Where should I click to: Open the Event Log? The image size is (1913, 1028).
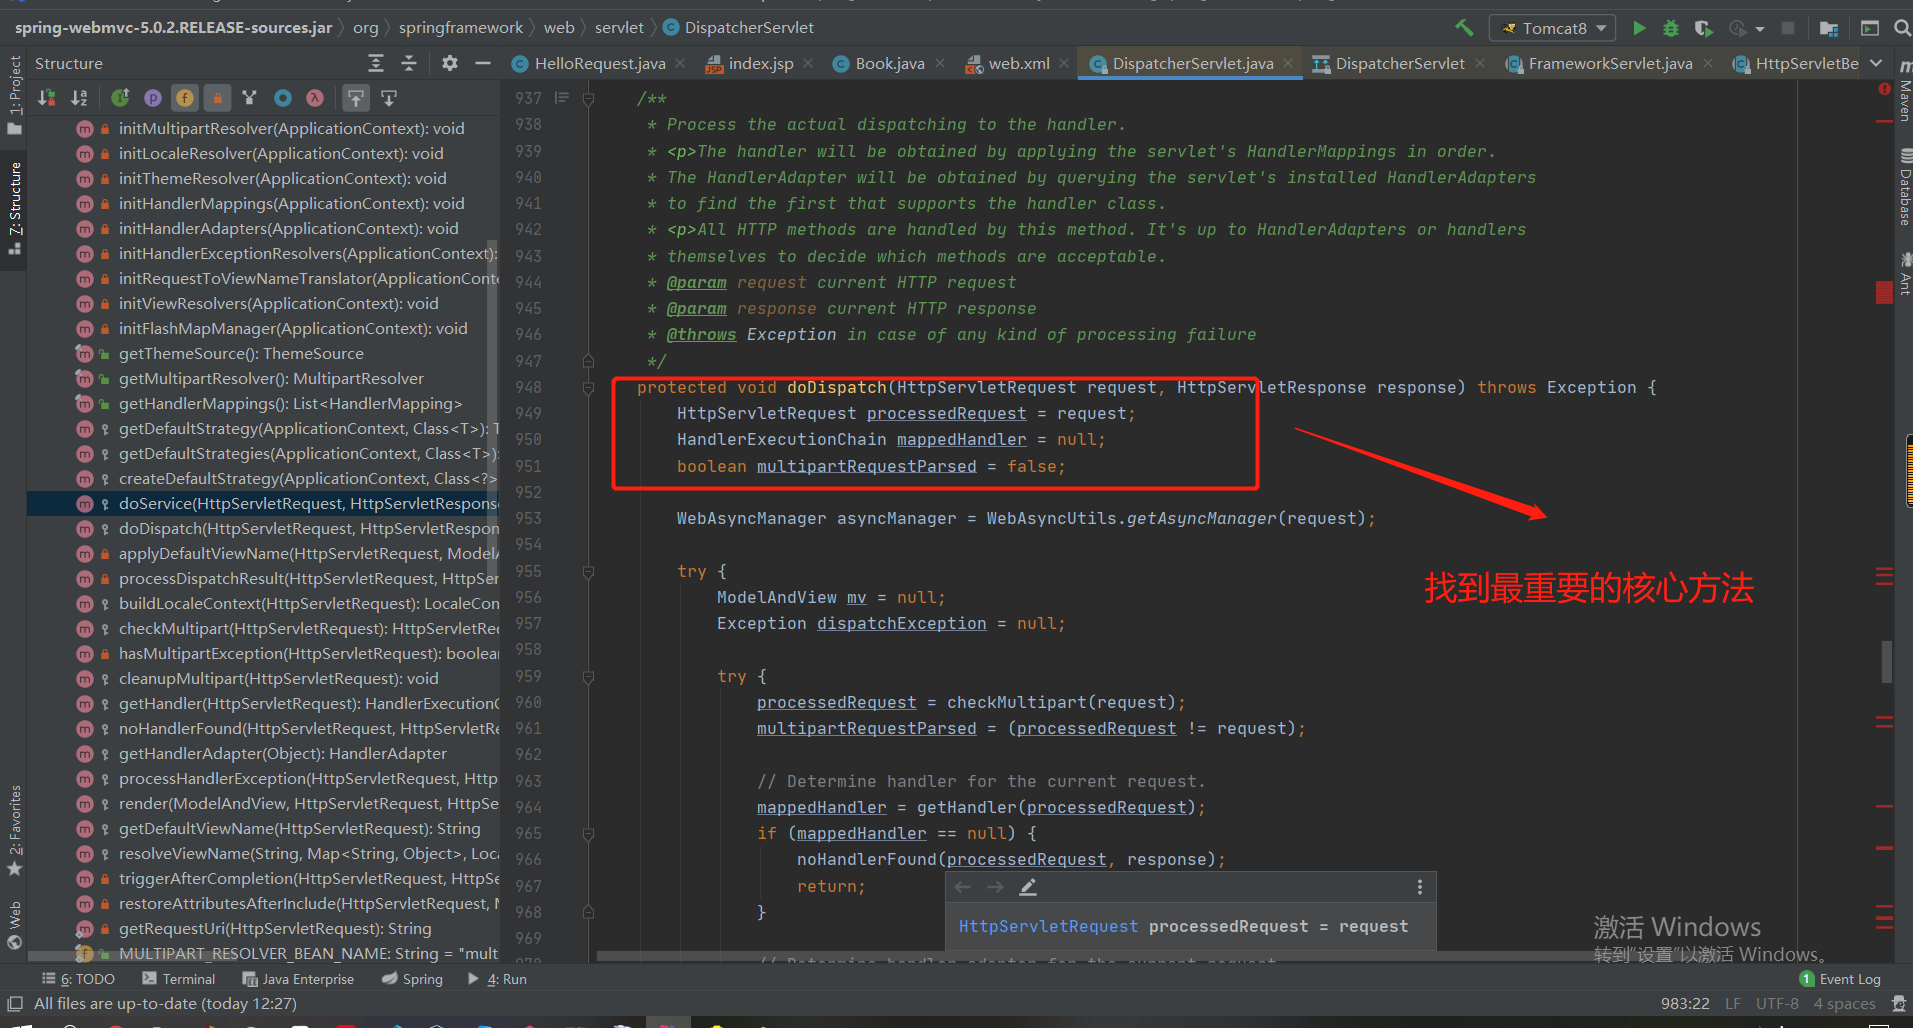(x=1840, y=979)
